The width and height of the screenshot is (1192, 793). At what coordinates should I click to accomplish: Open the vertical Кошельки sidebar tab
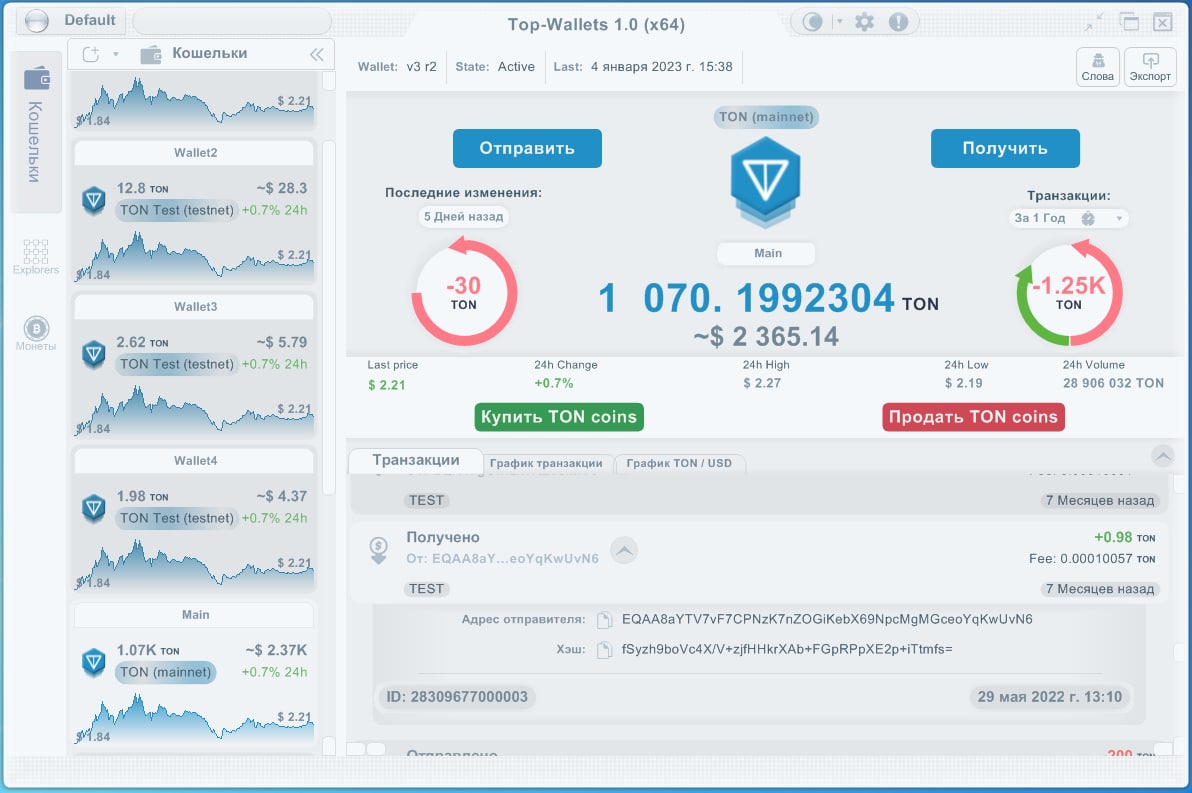tap(36, 133)
